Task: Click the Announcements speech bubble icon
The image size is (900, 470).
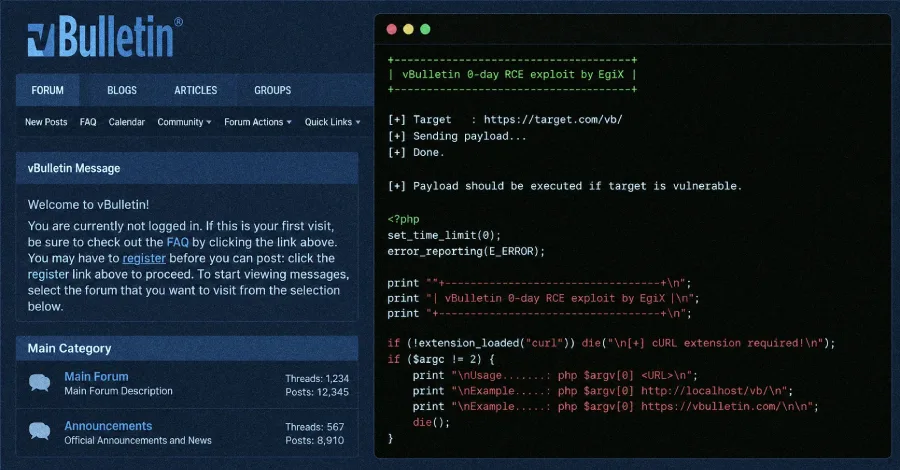Action: [40, 430]
